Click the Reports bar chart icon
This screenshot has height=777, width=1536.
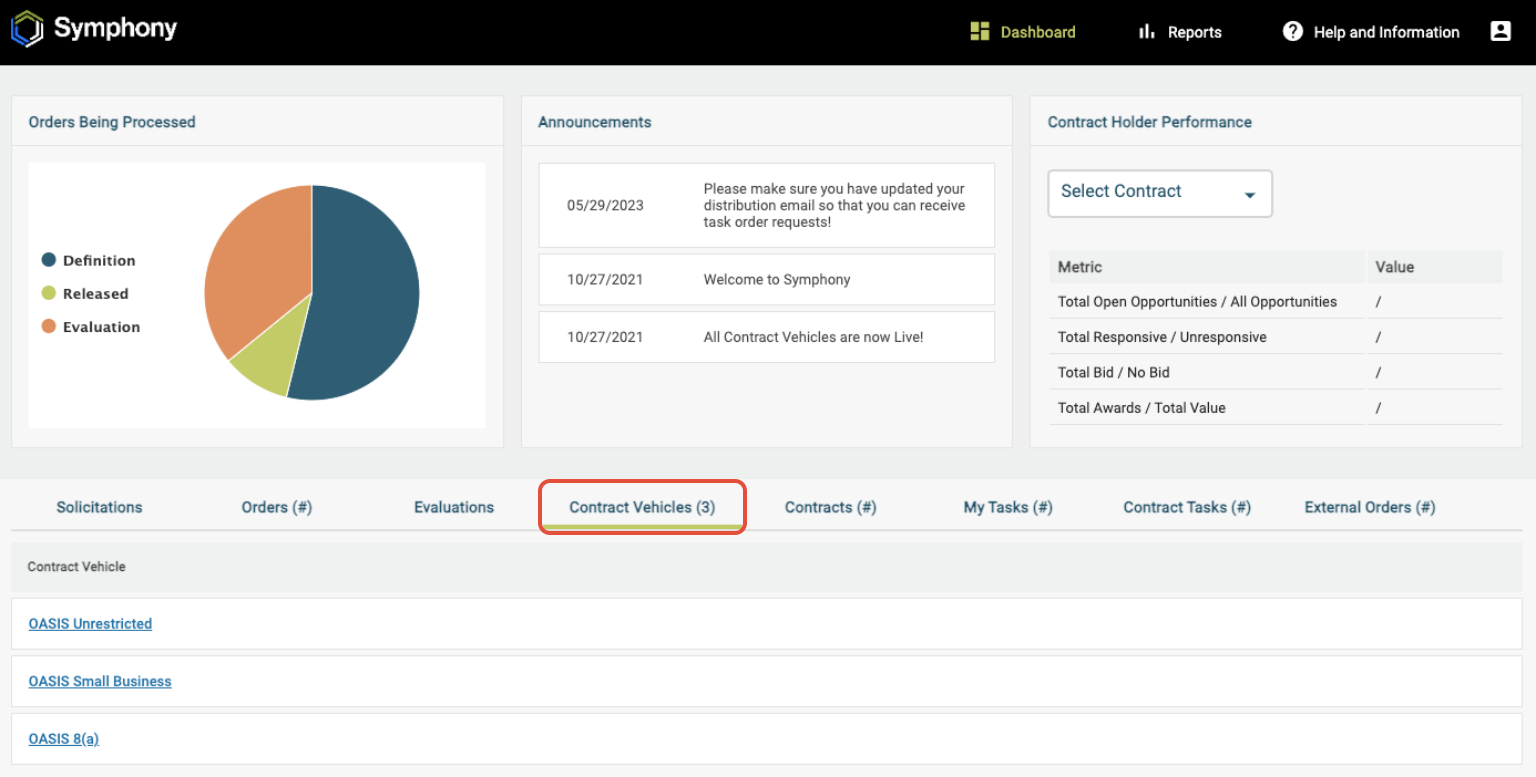(x=1147, y=32)
